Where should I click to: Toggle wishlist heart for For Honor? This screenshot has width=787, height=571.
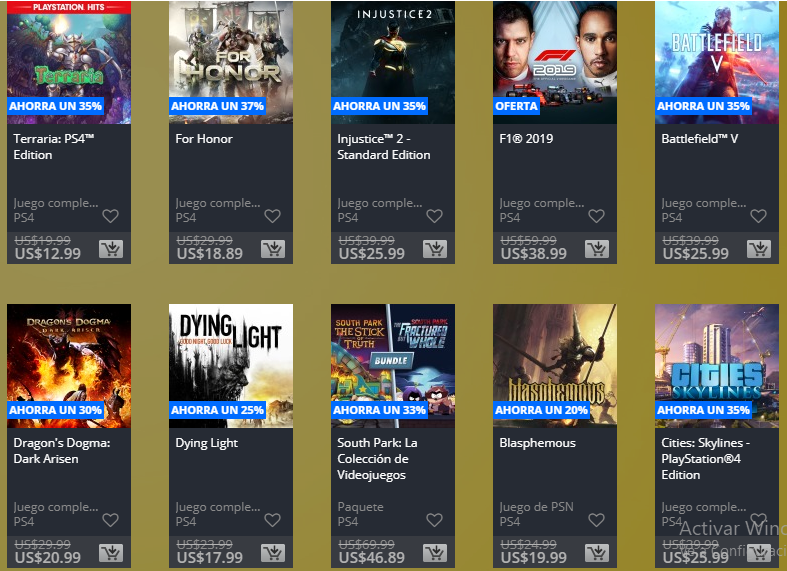pos(273,216)
